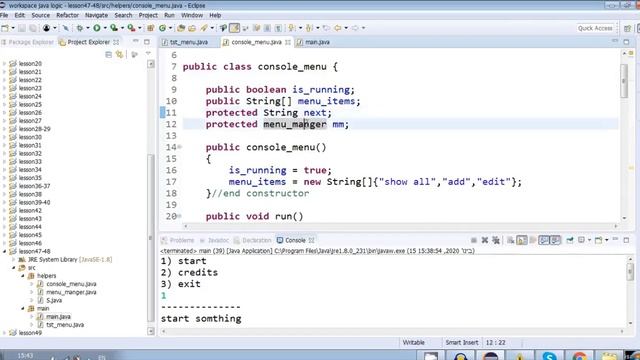Toggle Scroll Lock in the Console toolbar

coord(521,240)
